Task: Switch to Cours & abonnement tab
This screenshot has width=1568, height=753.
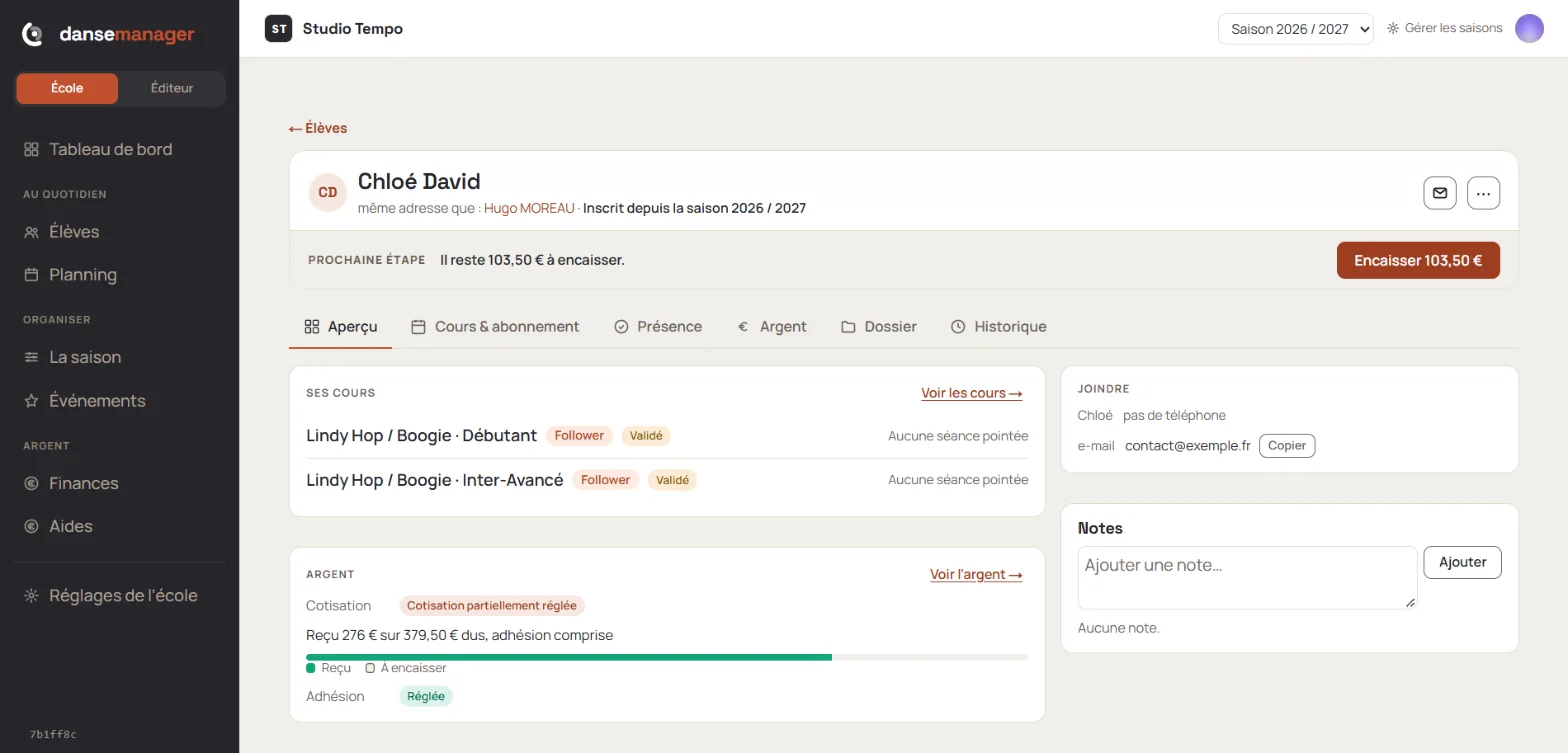Action: (x=495, y=327)
